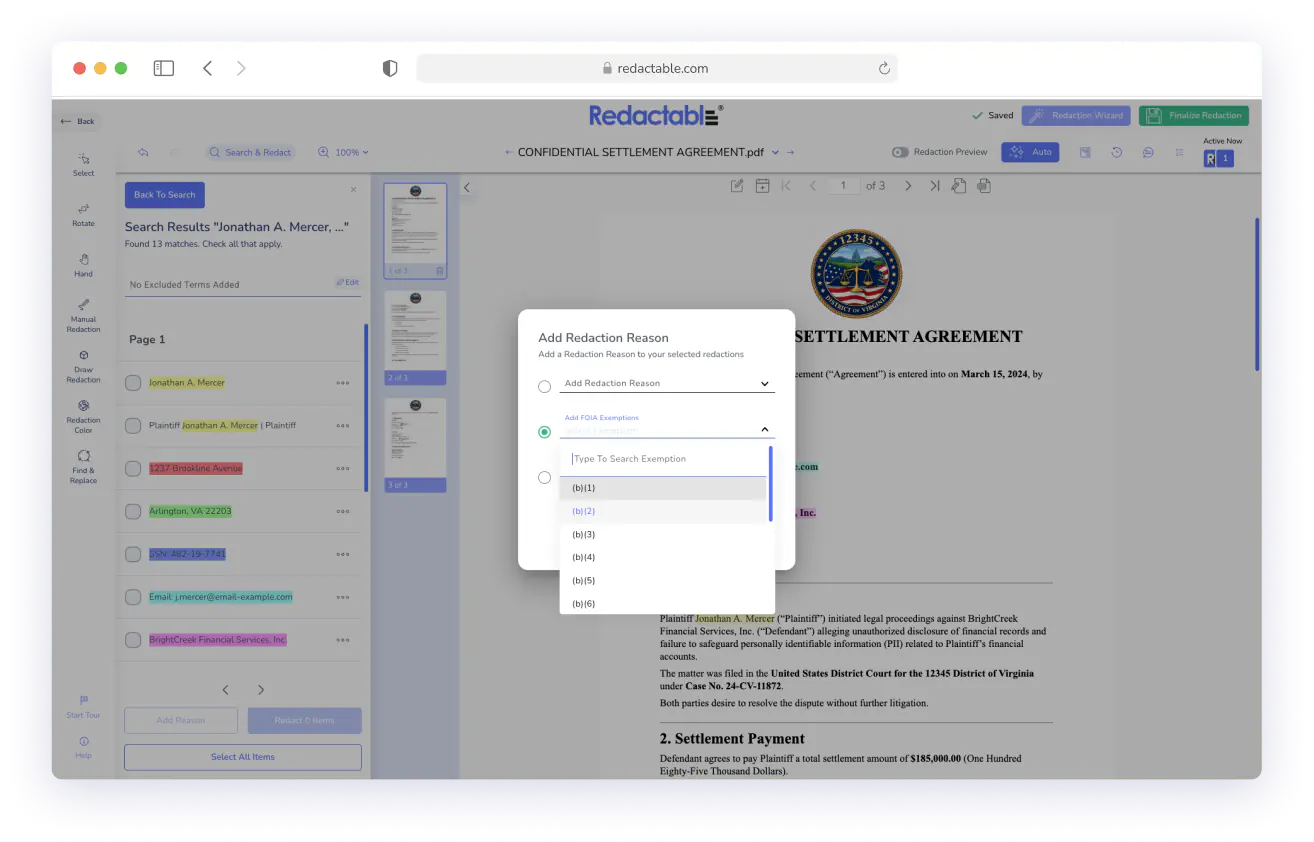This screenshot has height=842, width=1314.
Task: Switch to the Hand tool
Action: [x=84, y=265]
